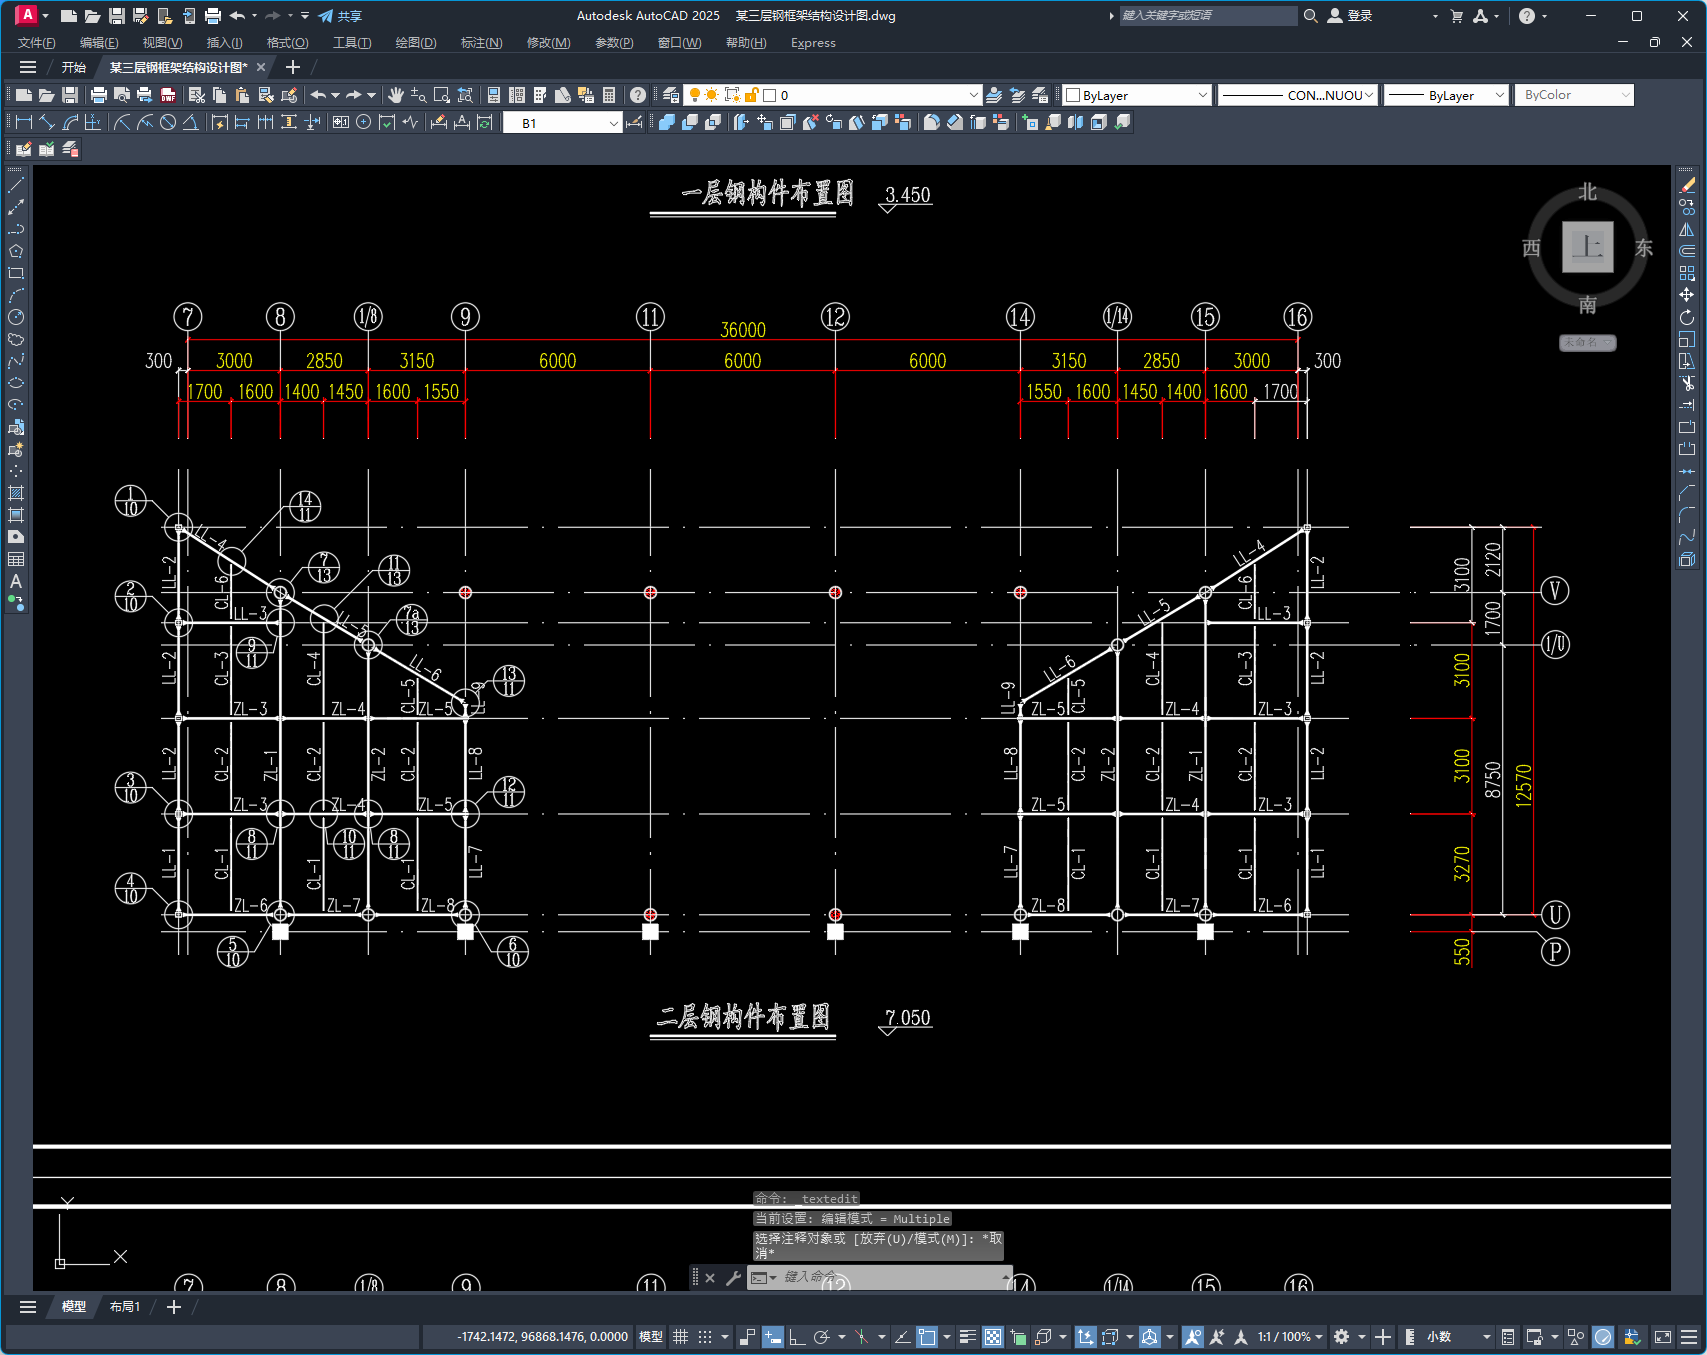
Task: Open the 标注(N) menu
Action: click(481, 42)
